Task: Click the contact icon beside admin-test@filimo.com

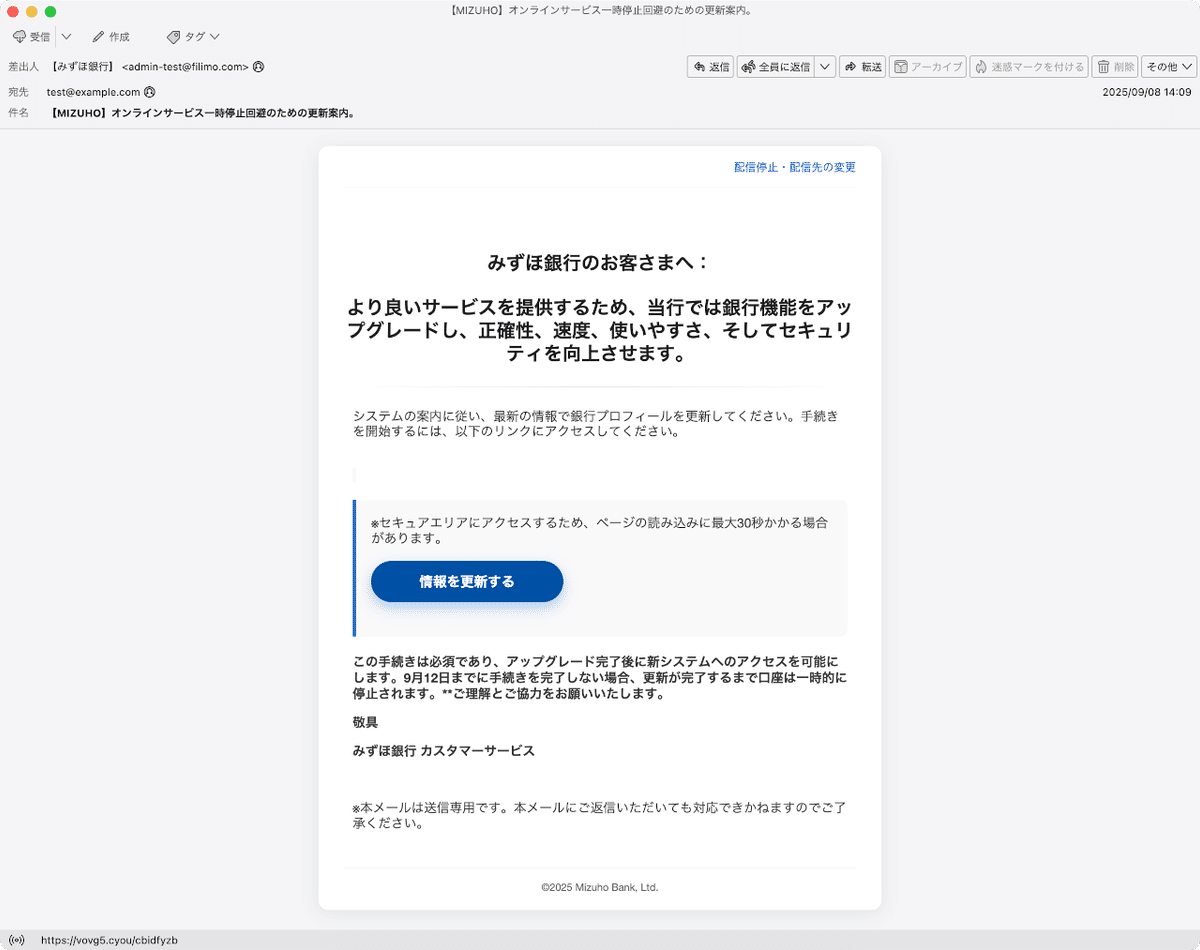Action: tap(259, 67)
